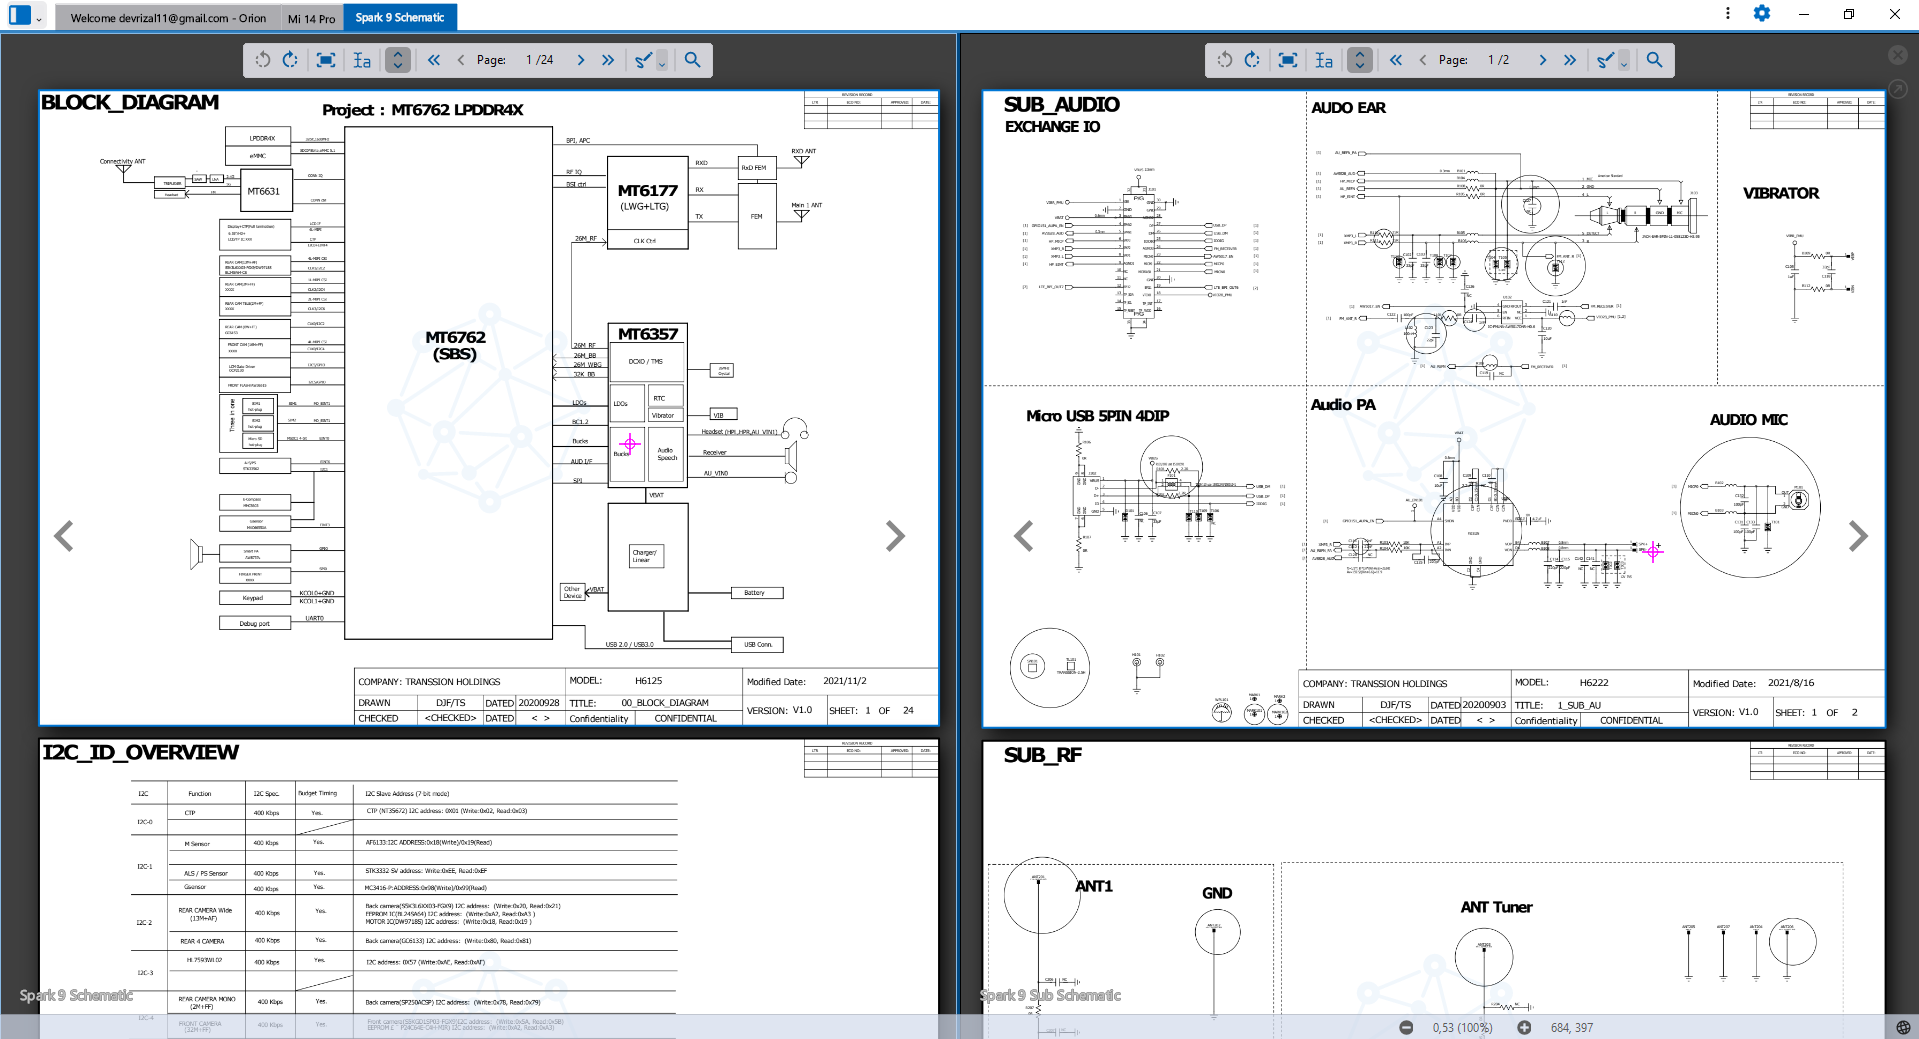
Task: Click left arrow on Block Diagram page
Action: 64,536
